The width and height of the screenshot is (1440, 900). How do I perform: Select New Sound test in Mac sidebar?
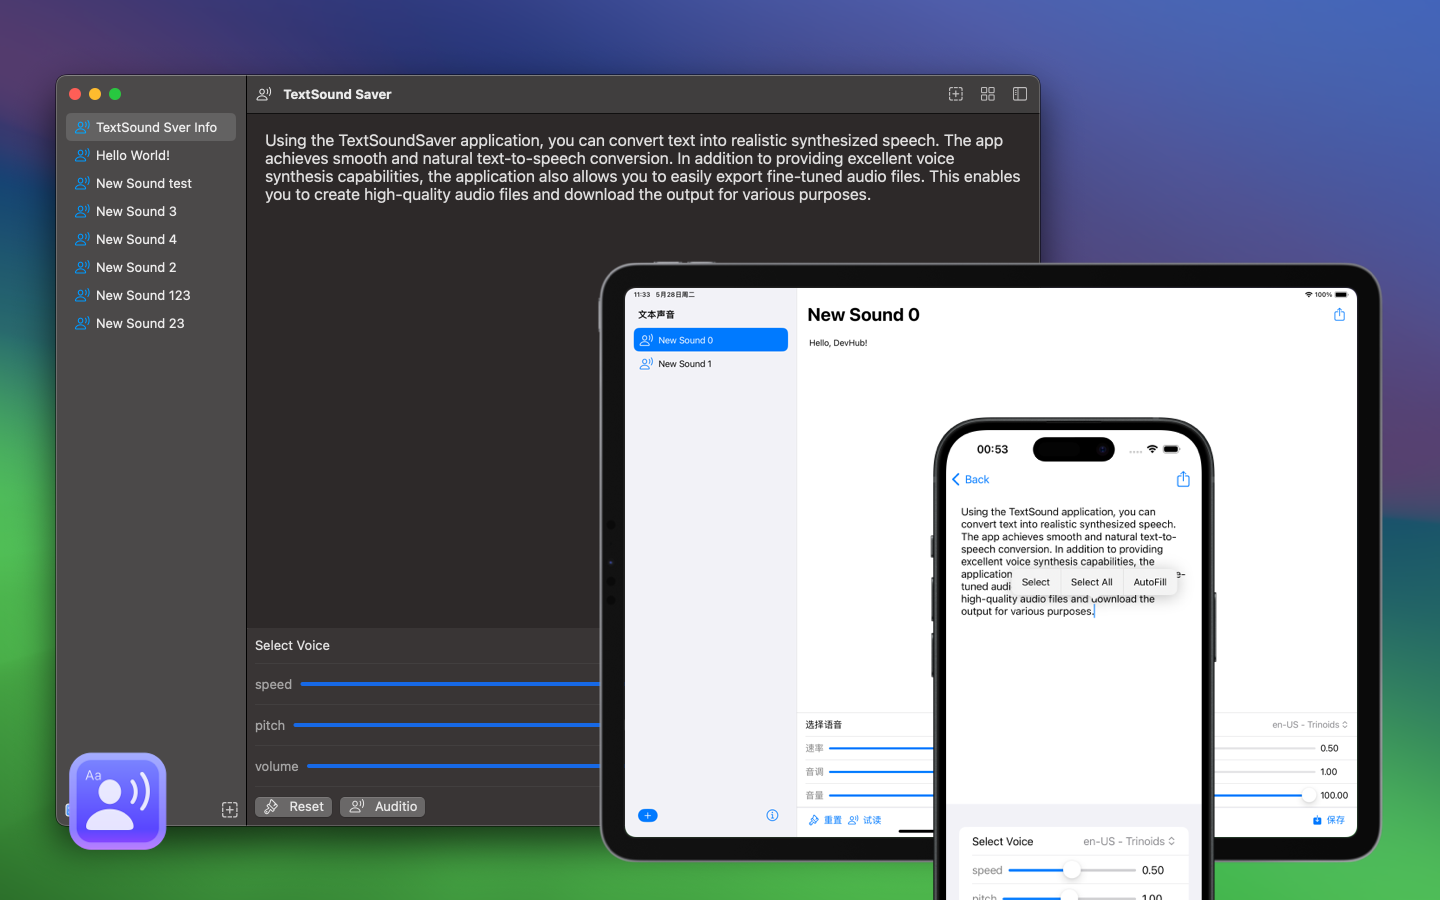click(x=151, y=183)
